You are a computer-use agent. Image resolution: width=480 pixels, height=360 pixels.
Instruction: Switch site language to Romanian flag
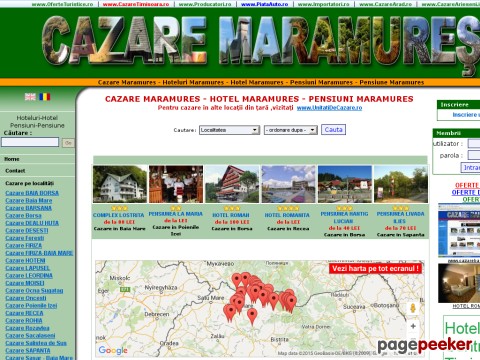[x=45, y=97]
